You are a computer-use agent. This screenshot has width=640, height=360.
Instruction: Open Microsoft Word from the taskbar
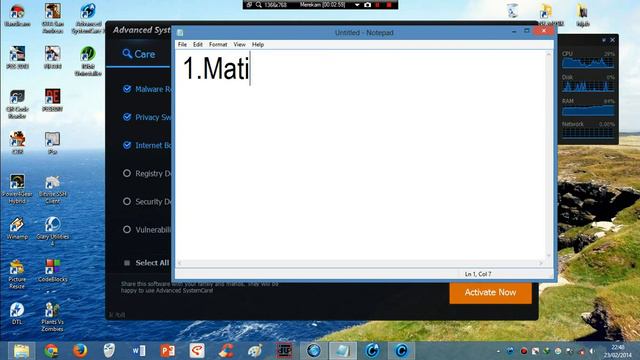[138, 351]
